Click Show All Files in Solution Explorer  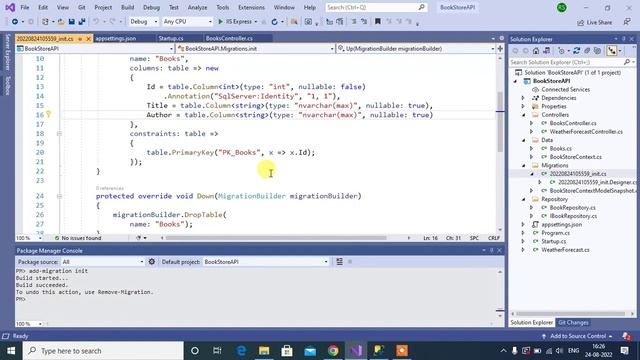597,51
